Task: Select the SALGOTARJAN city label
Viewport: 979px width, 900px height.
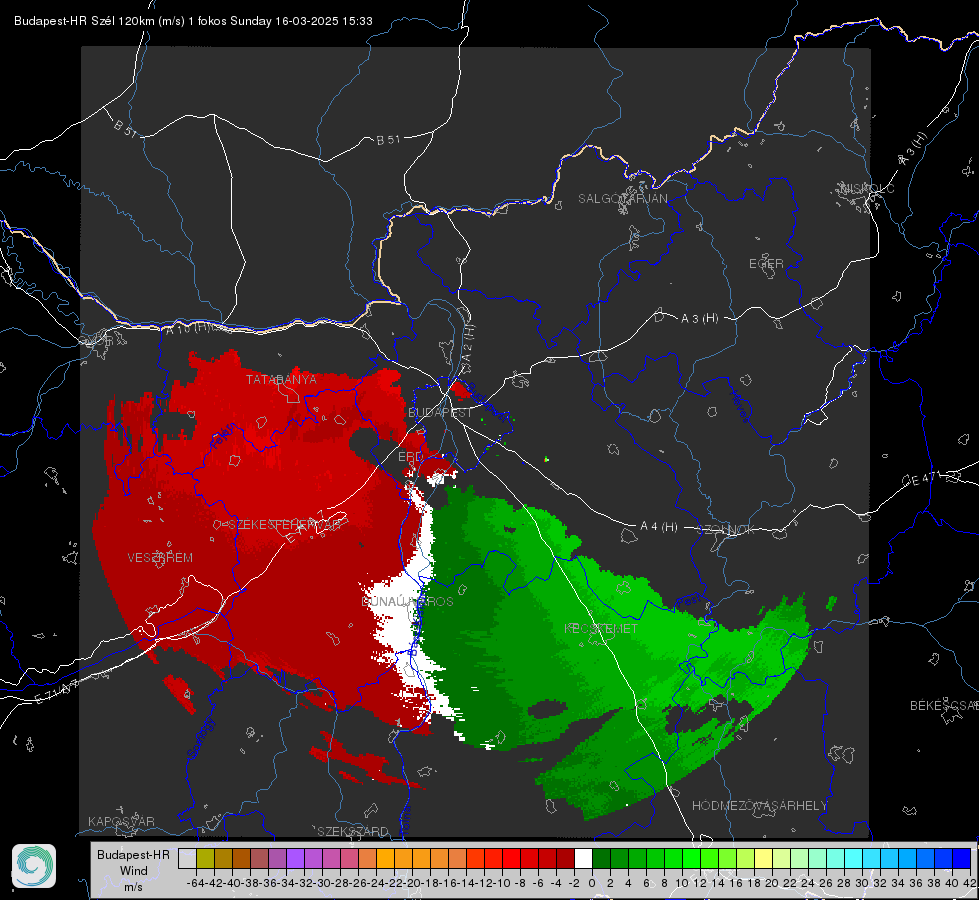Action: click(x=622, y=199)
